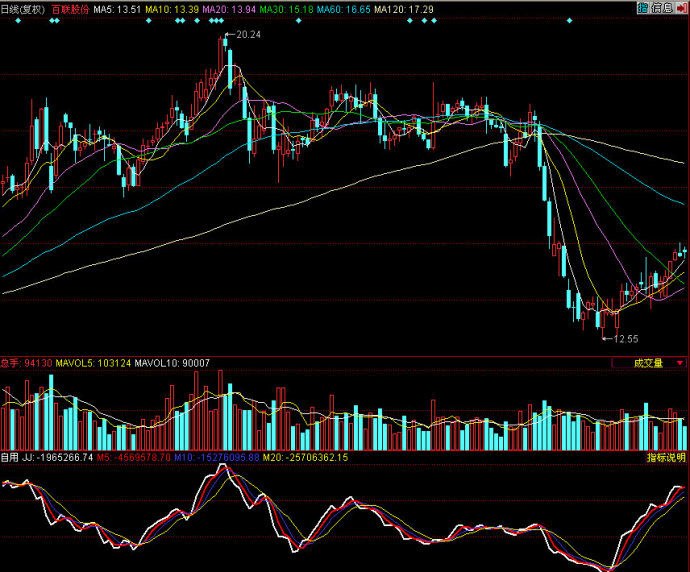Click the leftmost cyan info diamond marker
This screenshot has height=572, width=690.
[18, 21]
